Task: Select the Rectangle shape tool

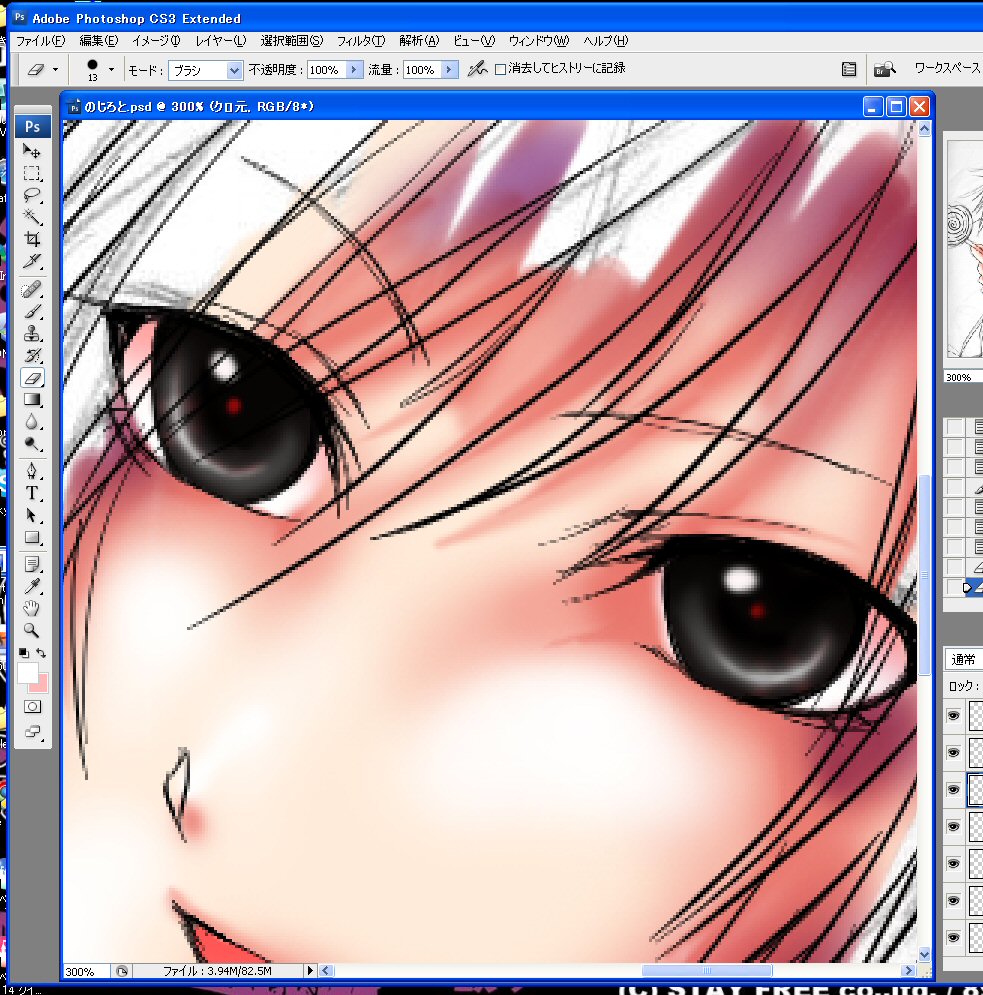Action: 31,537
